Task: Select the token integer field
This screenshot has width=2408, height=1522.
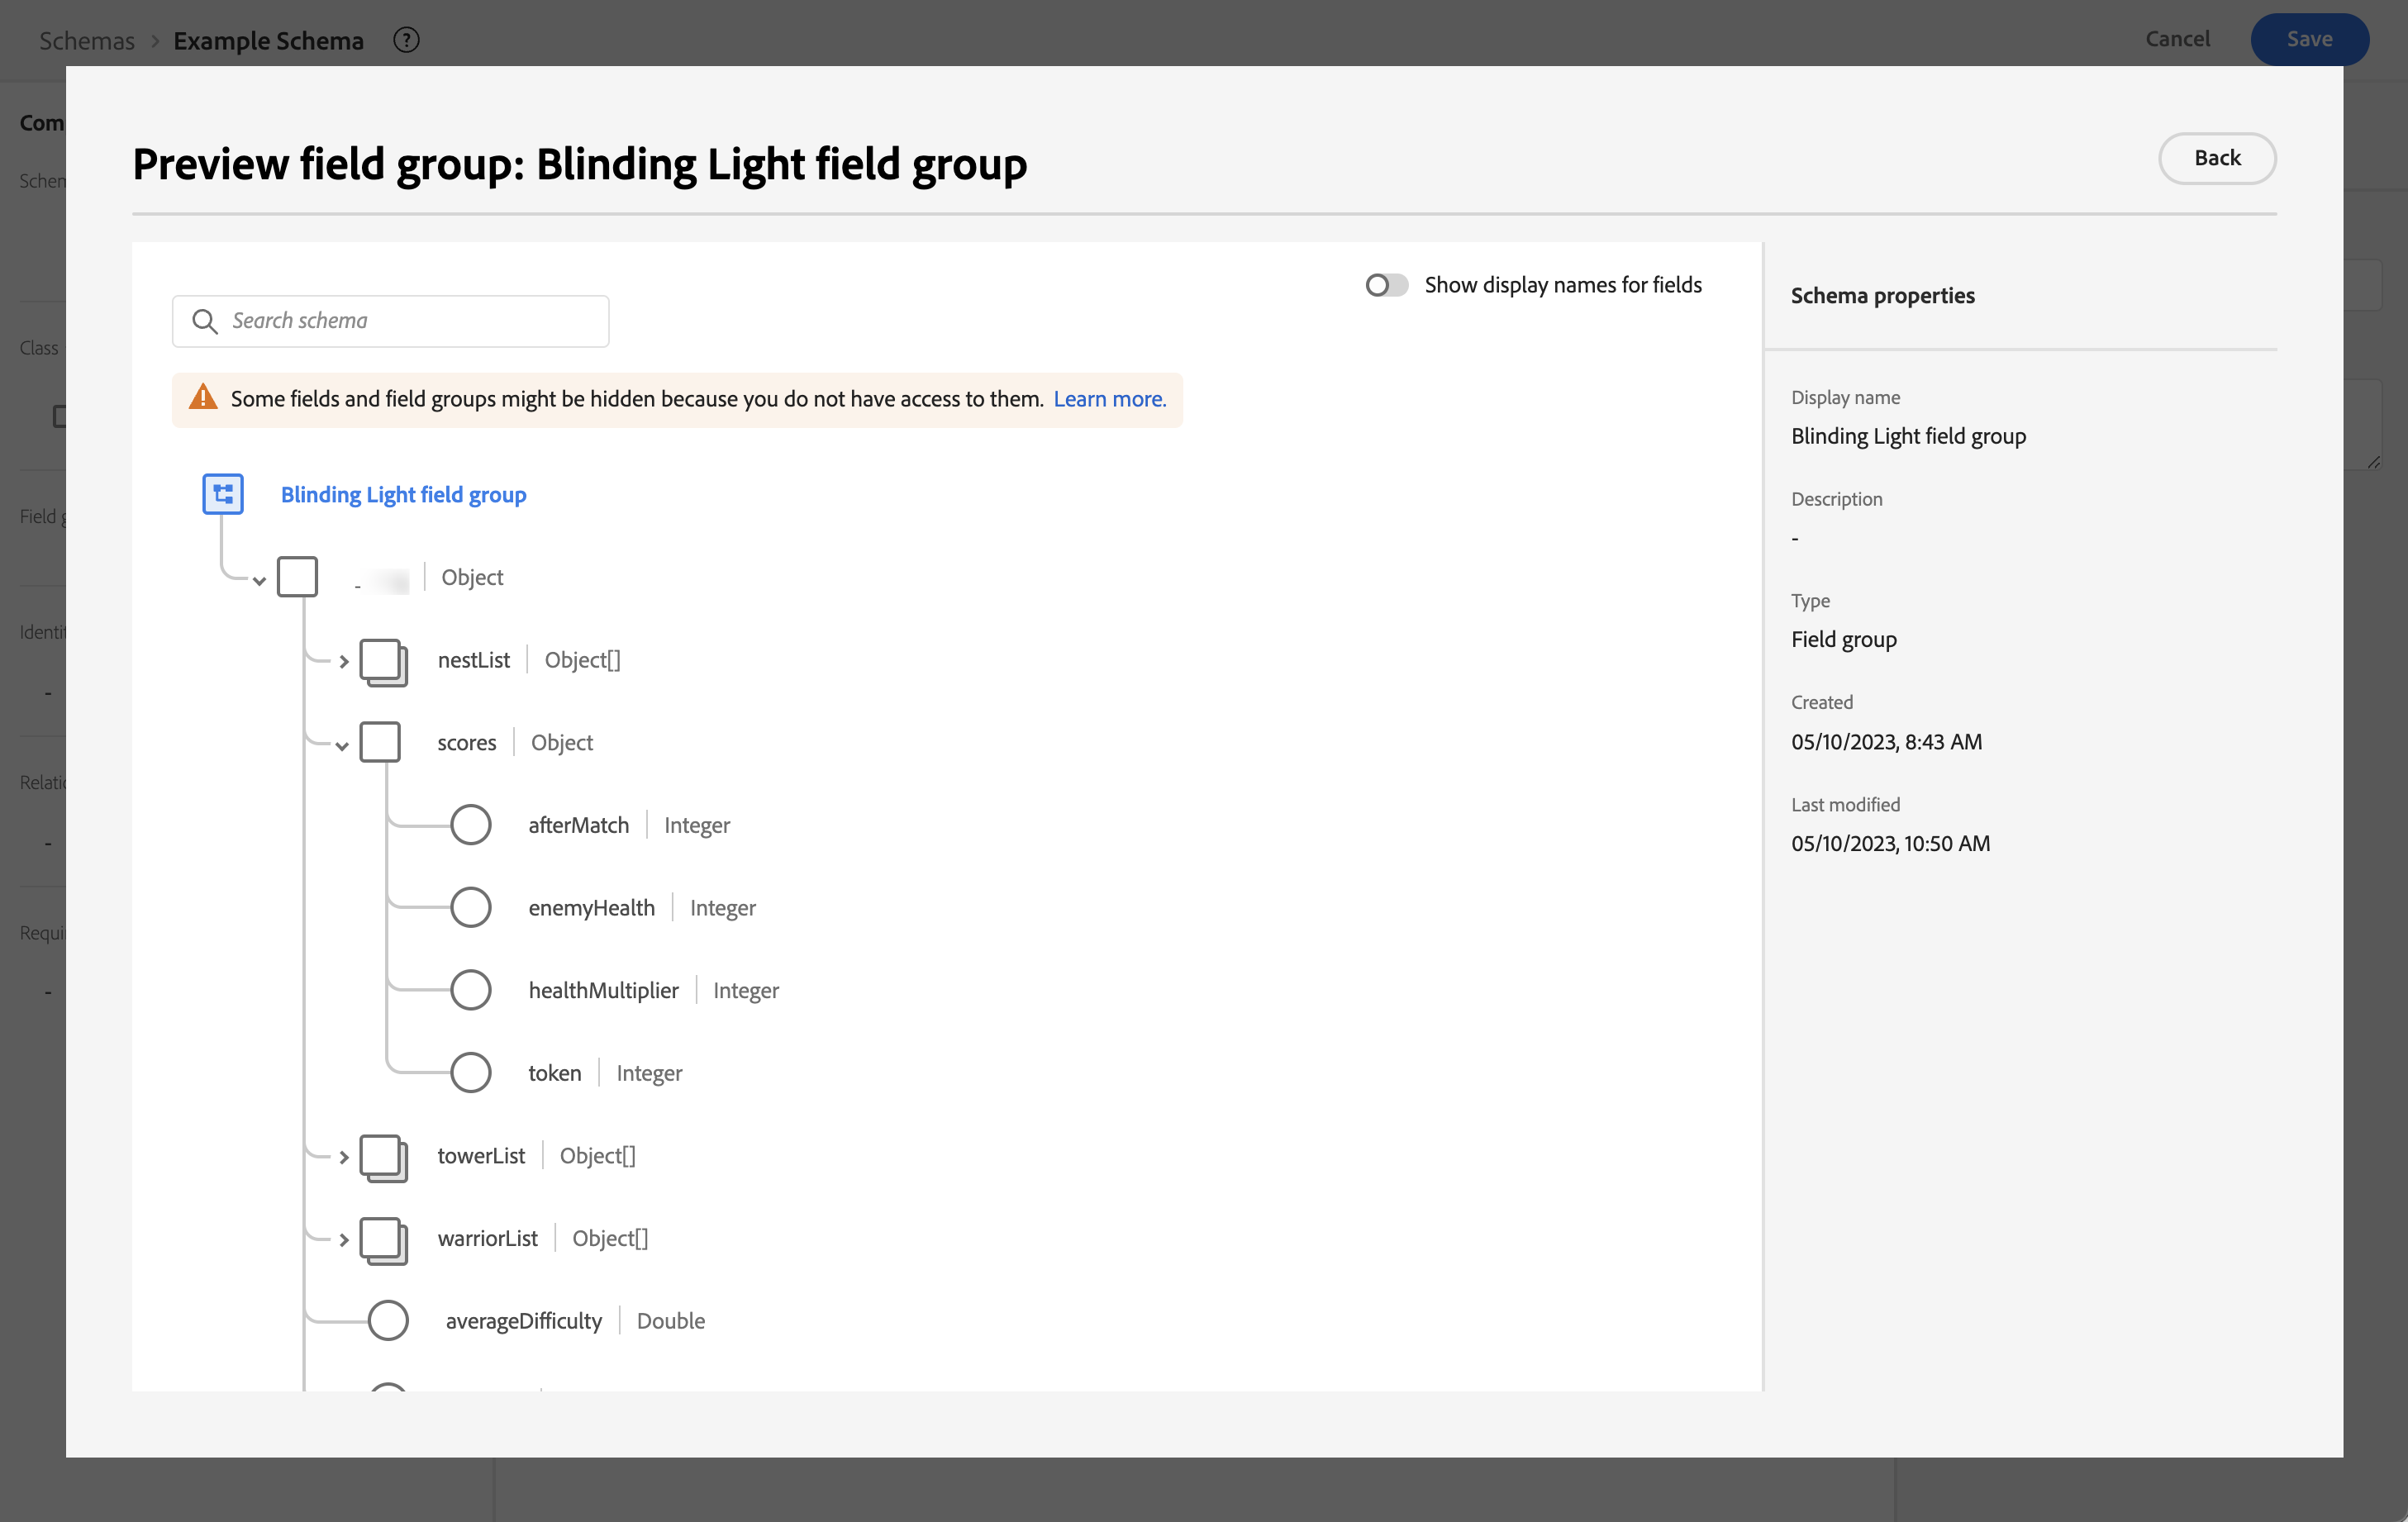Action: pyautogui.click(x=554, y=1073)
